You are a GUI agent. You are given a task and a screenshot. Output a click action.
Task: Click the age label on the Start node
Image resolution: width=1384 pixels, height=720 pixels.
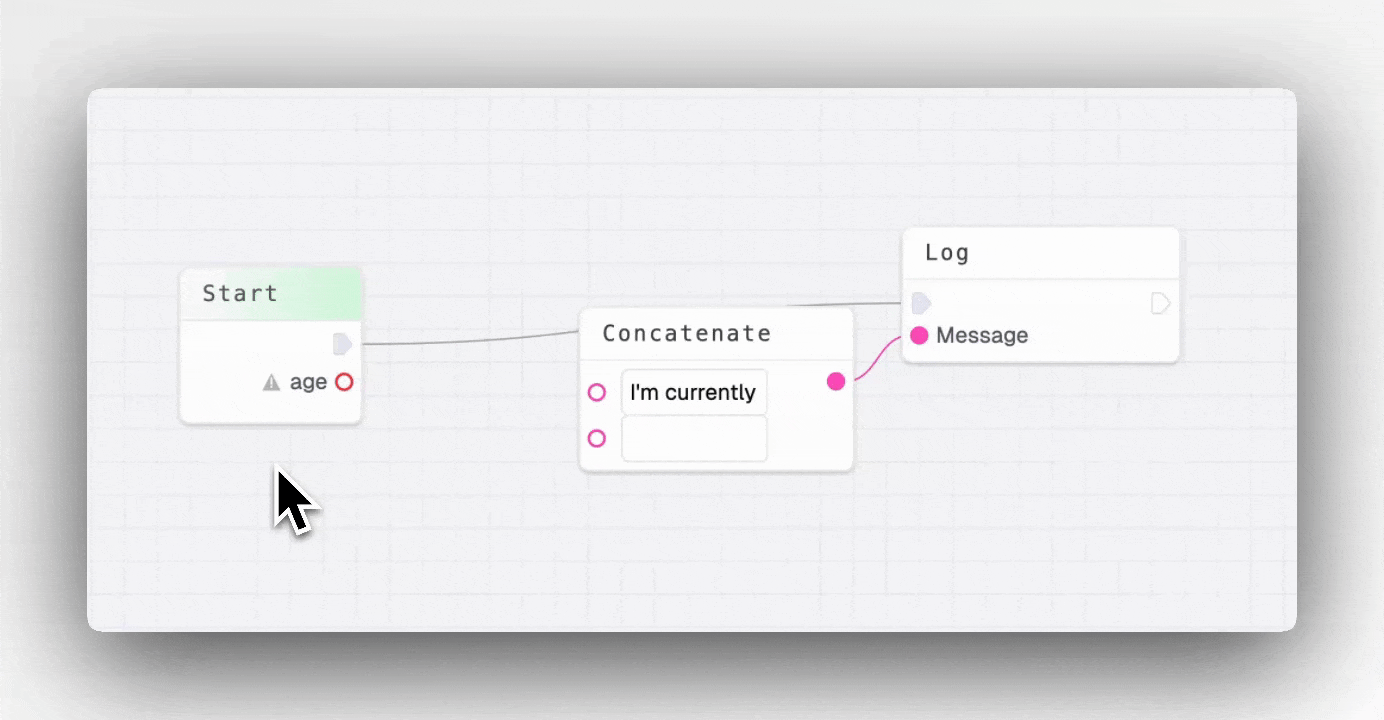(310, 382)
